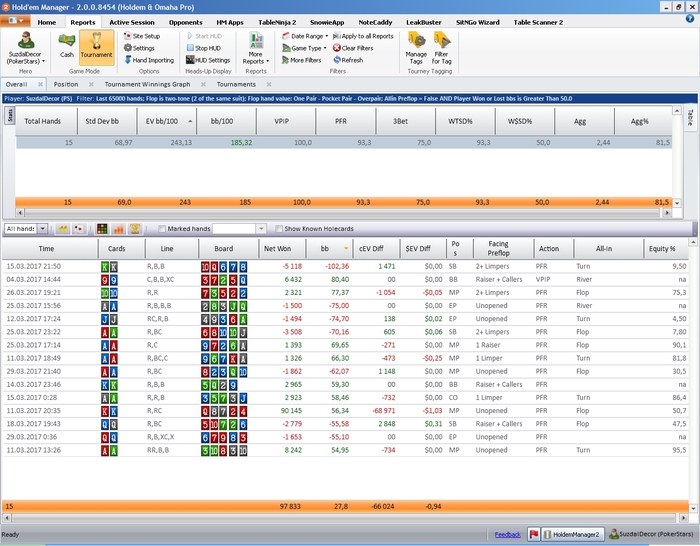Select the hand from 11.03.2017 20:35
Viewport: 700px width, 546px height.
[345, 411]
